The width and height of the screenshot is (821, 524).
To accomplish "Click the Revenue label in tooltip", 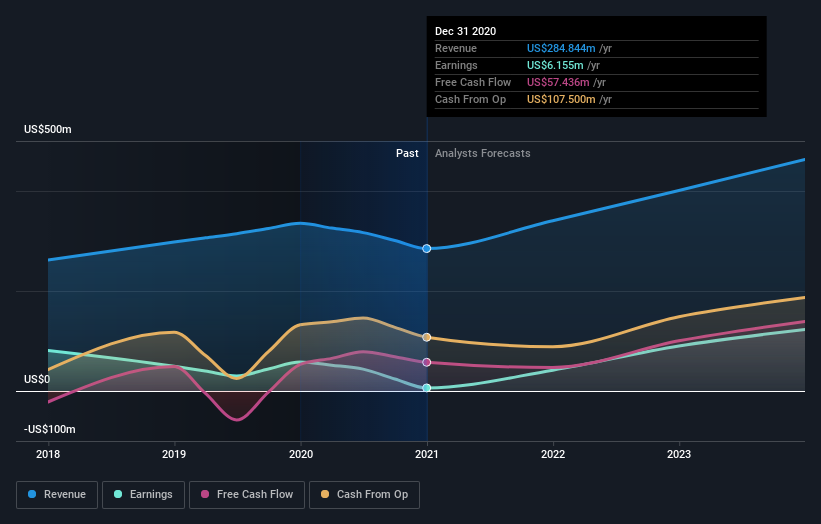I will [456, 48].
